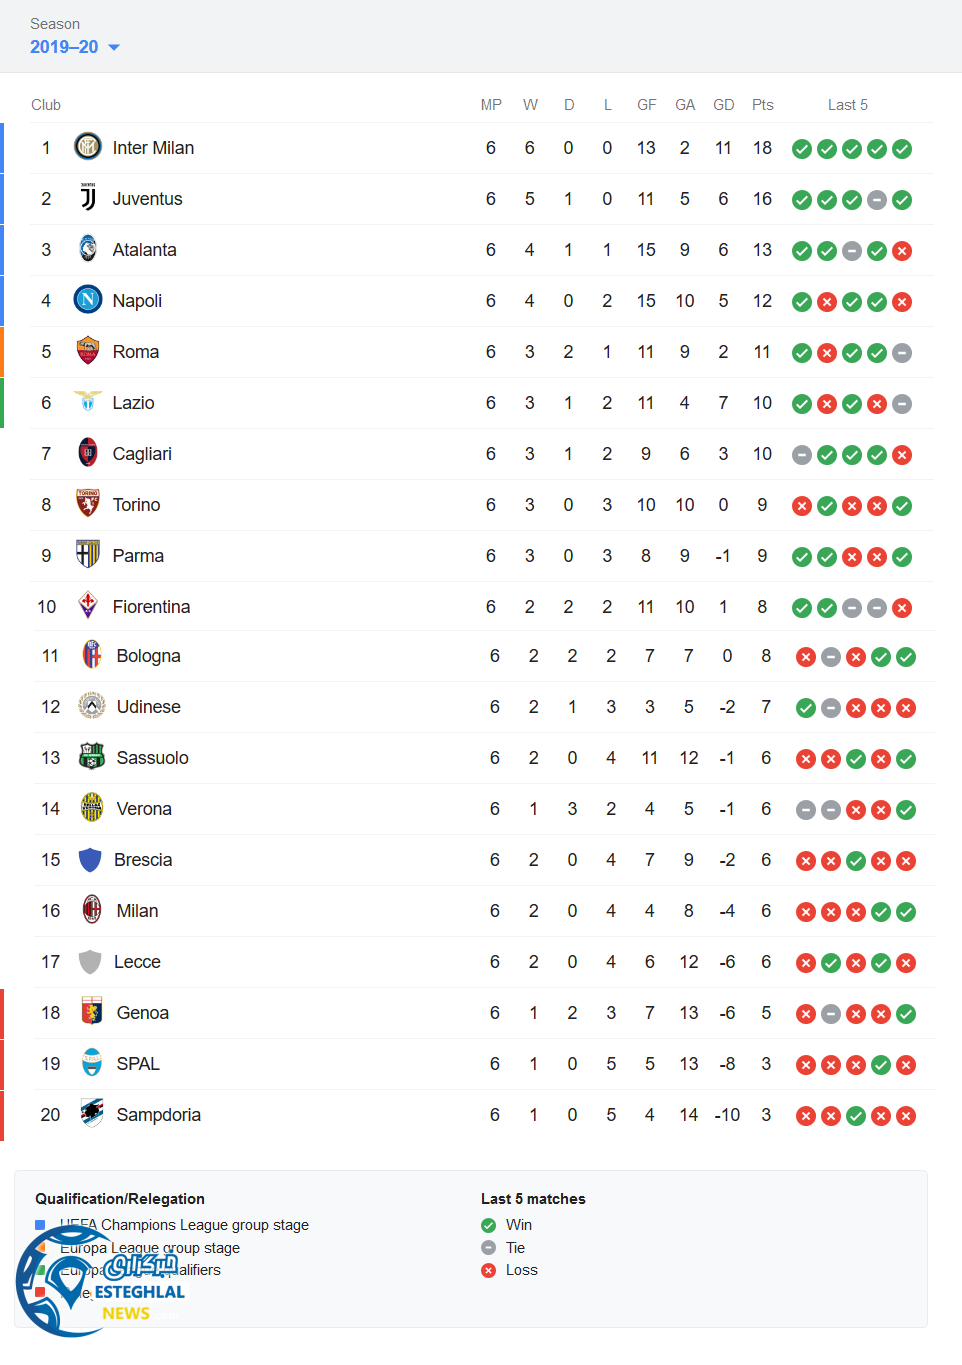Click the red Loss legend icon
Viewport: 962px width, 1365px height.
488,1270
